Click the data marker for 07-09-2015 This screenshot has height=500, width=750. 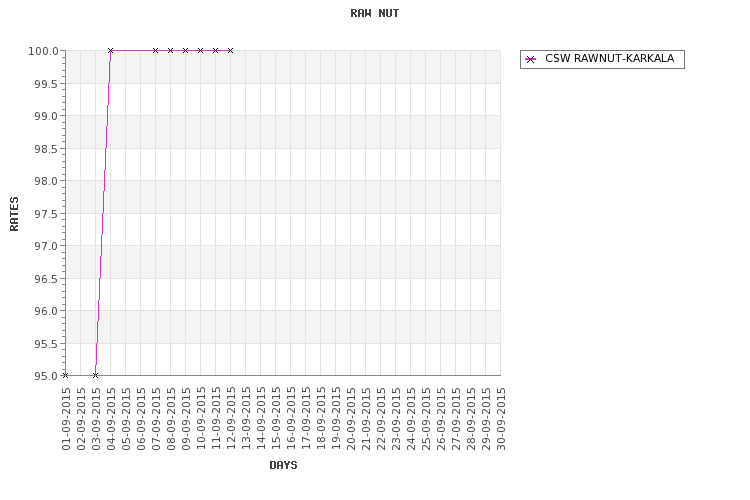click(155, 50)
